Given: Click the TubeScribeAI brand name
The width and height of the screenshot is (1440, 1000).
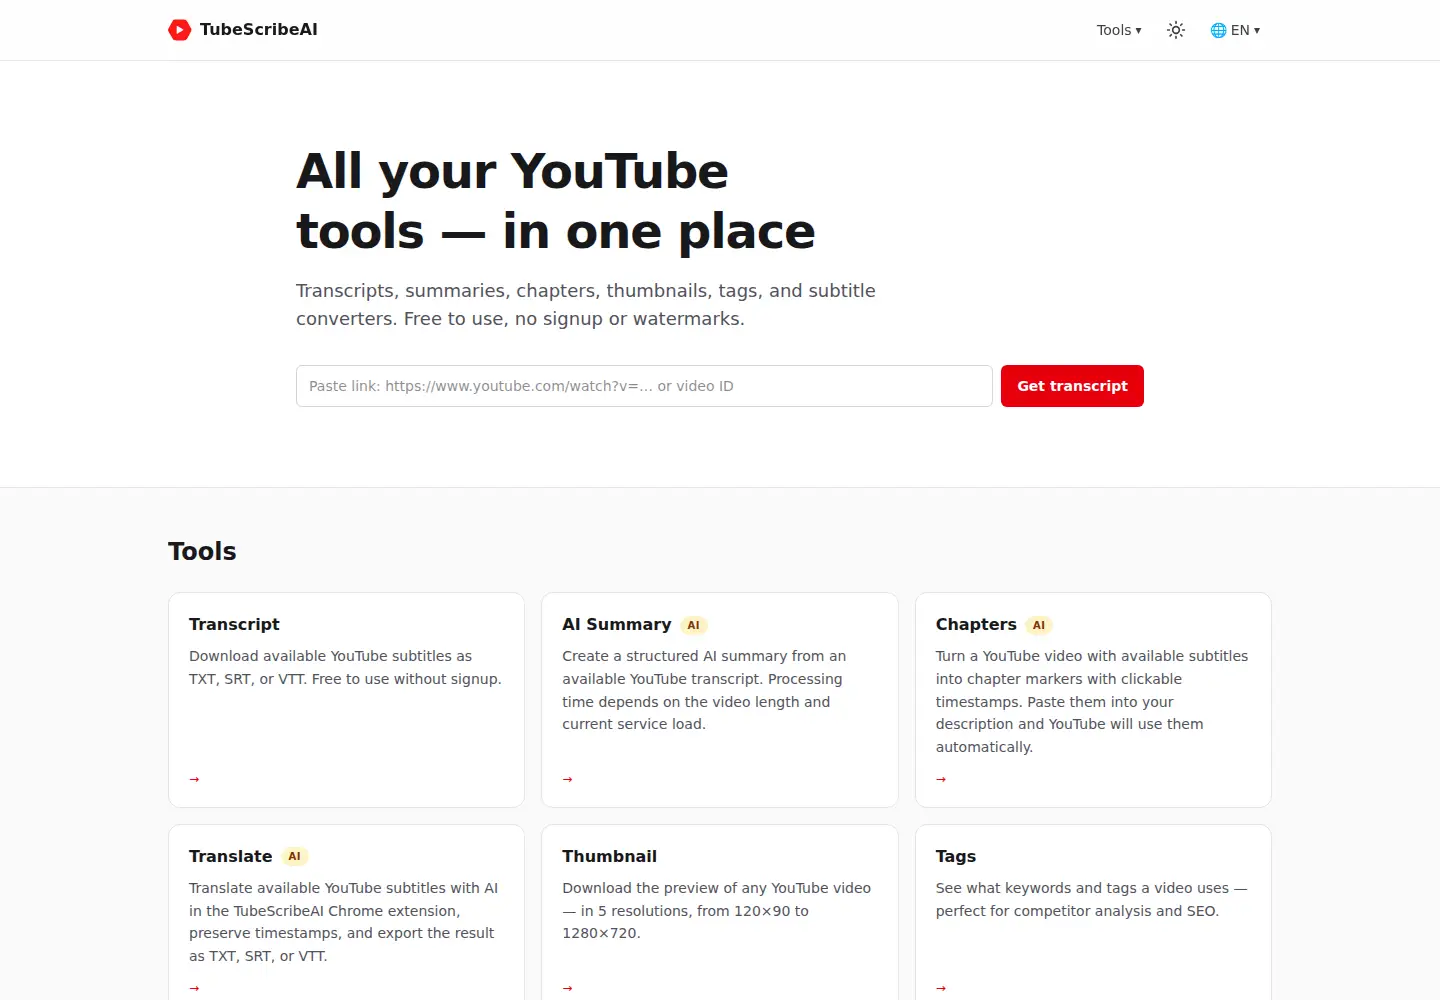Looking at the screenshot, I should click(x=259, y=30).
